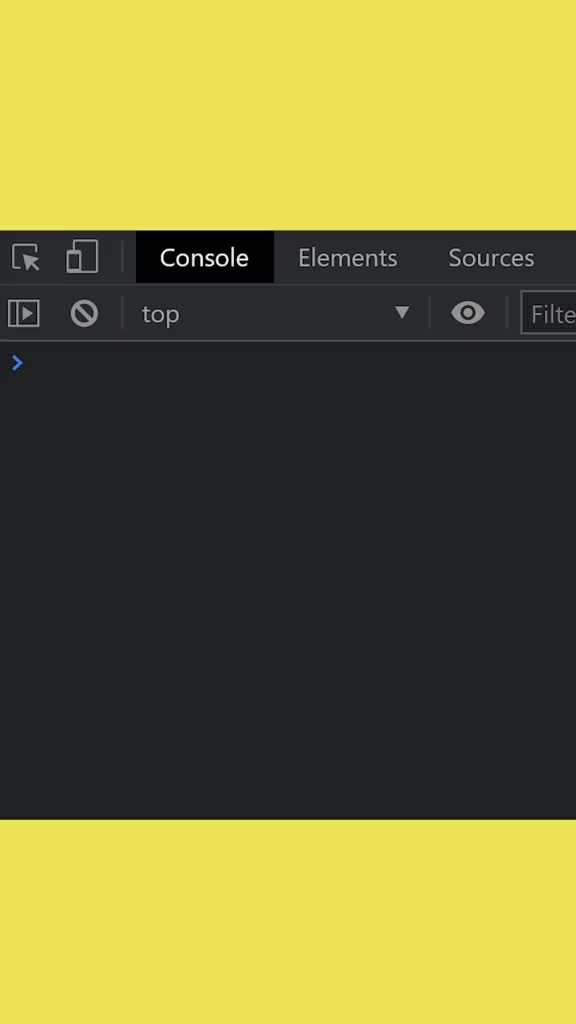This screenshot has width=576, height=1024.
Task: Click the blue console prompt chevron
Action: 17,363
